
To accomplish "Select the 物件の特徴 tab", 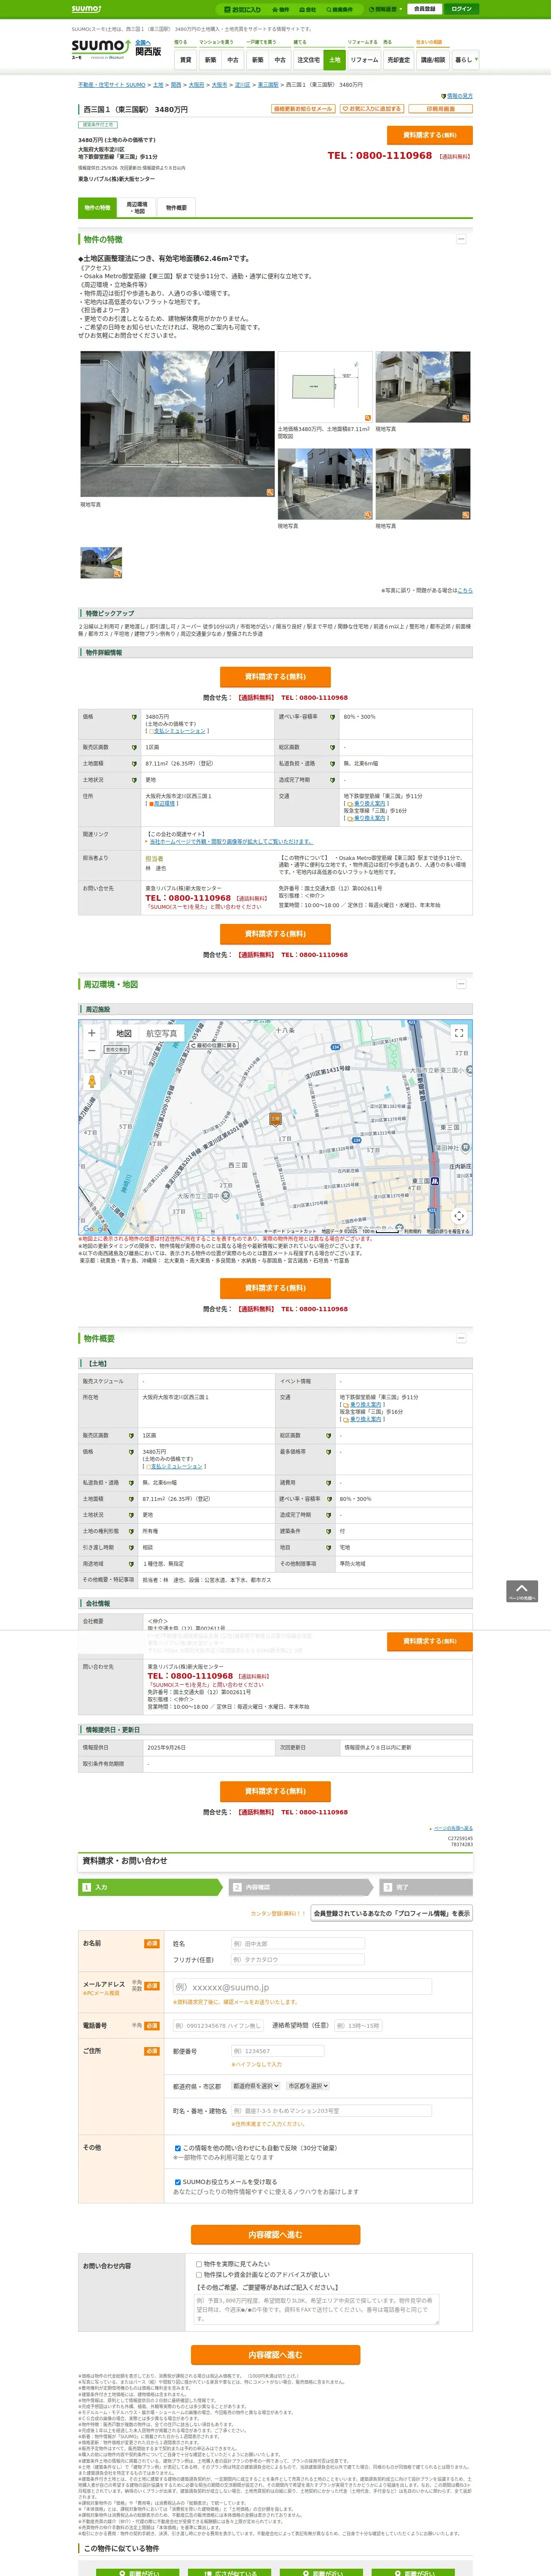I will click(x=98, y=208).
